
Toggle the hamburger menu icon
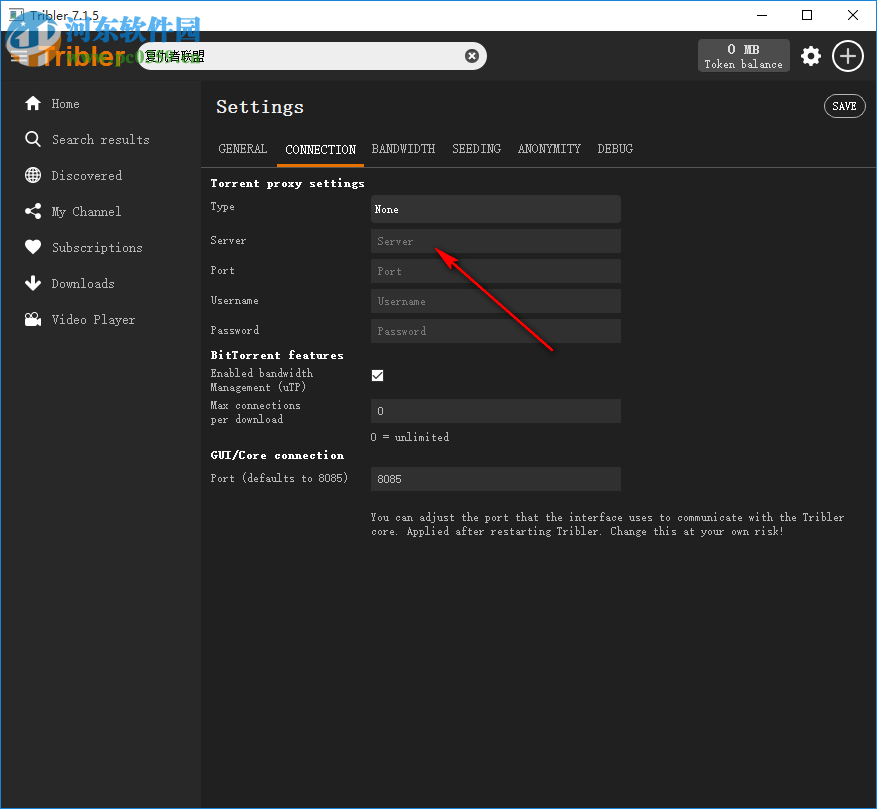[19, 56]
